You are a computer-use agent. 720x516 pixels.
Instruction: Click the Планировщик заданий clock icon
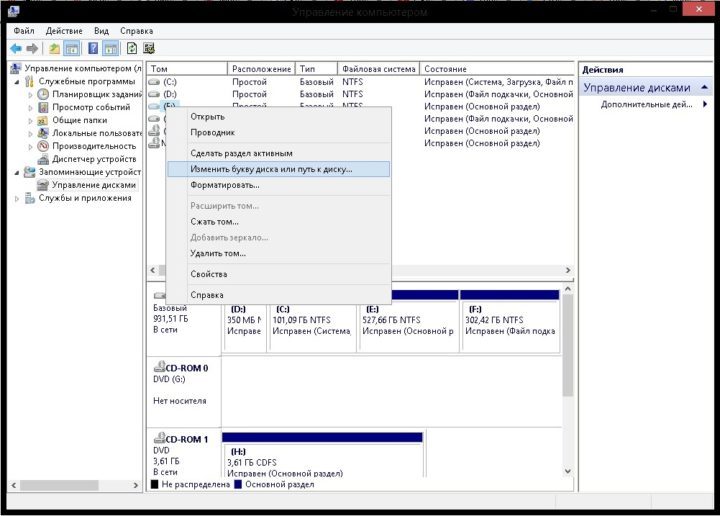pos(43,94)
